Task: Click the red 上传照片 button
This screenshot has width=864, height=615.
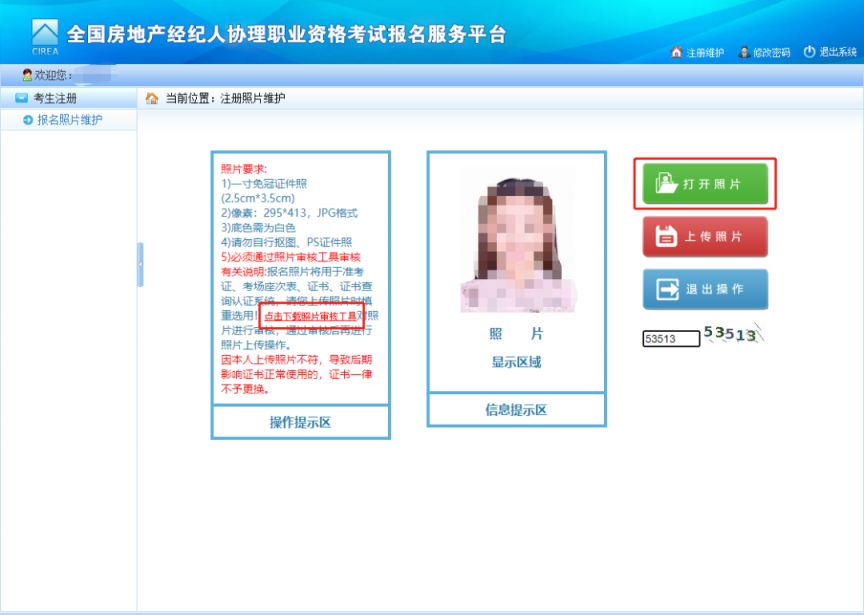Action: point(705,236)
